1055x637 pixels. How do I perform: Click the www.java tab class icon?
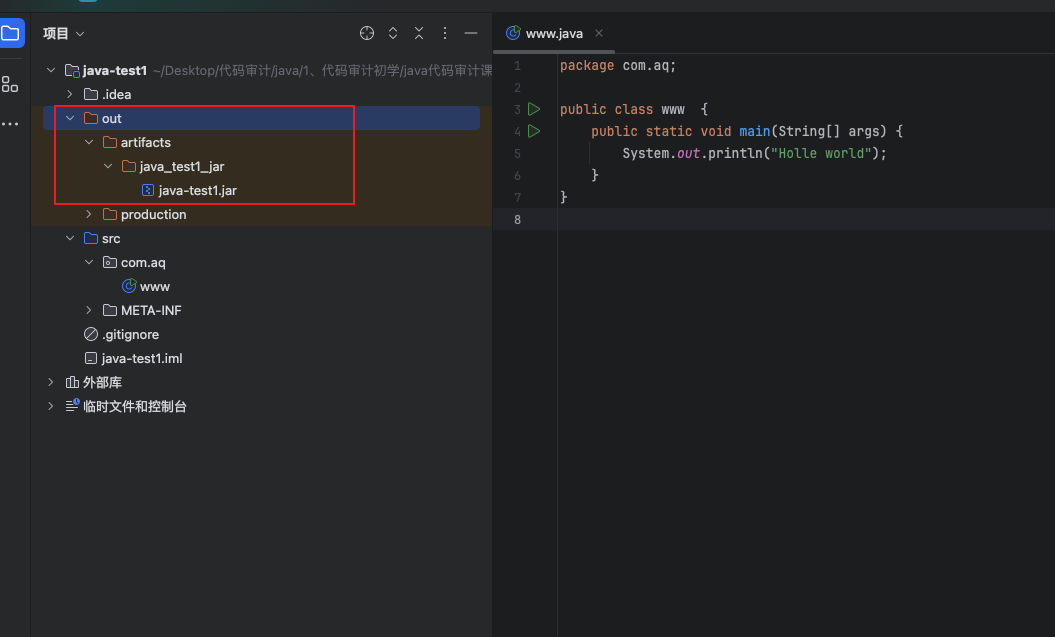click(513, 33)
